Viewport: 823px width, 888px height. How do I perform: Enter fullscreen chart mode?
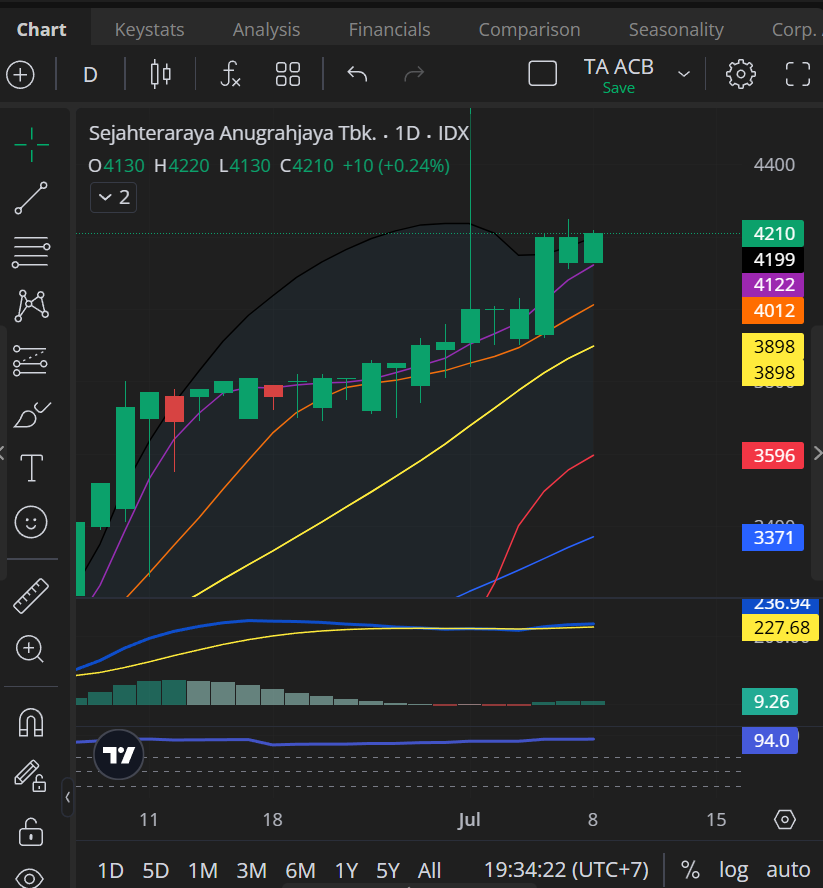click(x=798, y=74)
